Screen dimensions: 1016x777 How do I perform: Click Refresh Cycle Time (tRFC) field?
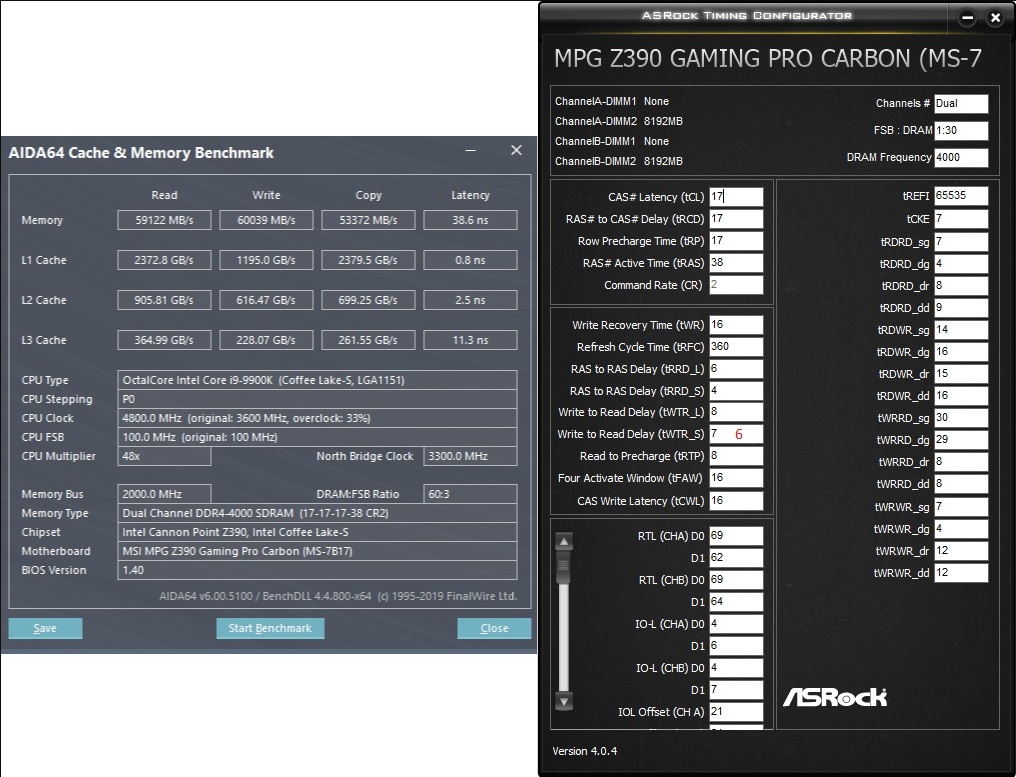(x=736, y=347)
